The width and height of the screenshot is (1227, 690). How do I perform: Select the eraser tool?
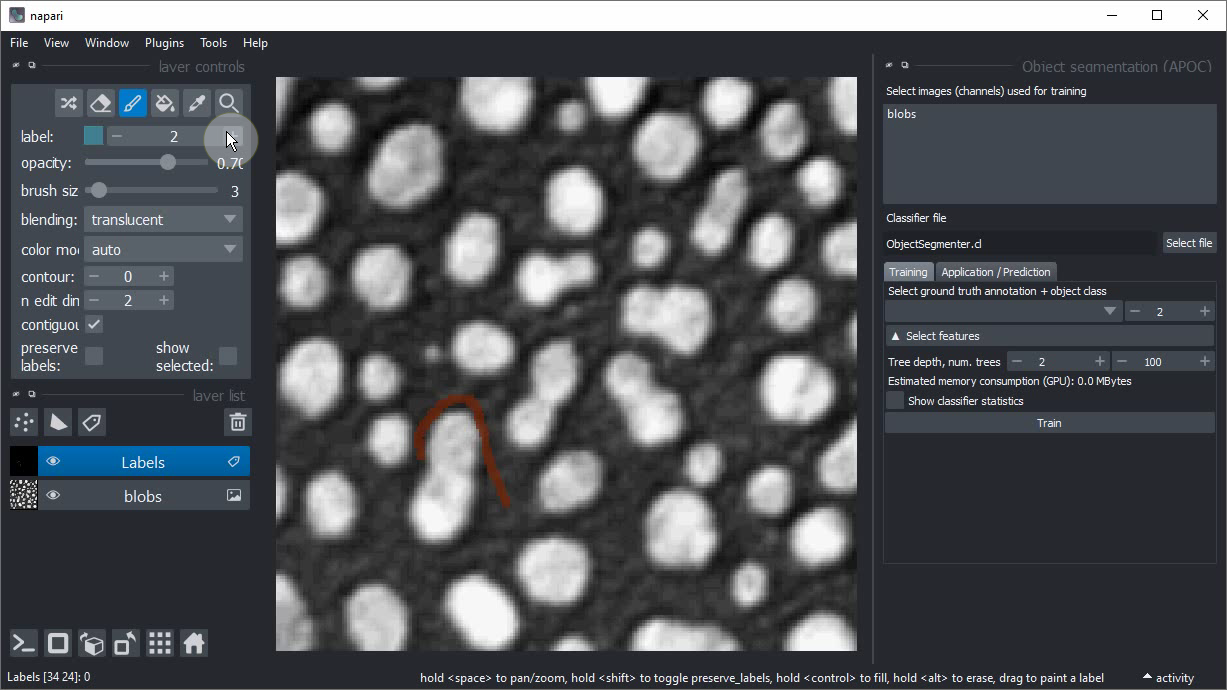coord(100,103)
